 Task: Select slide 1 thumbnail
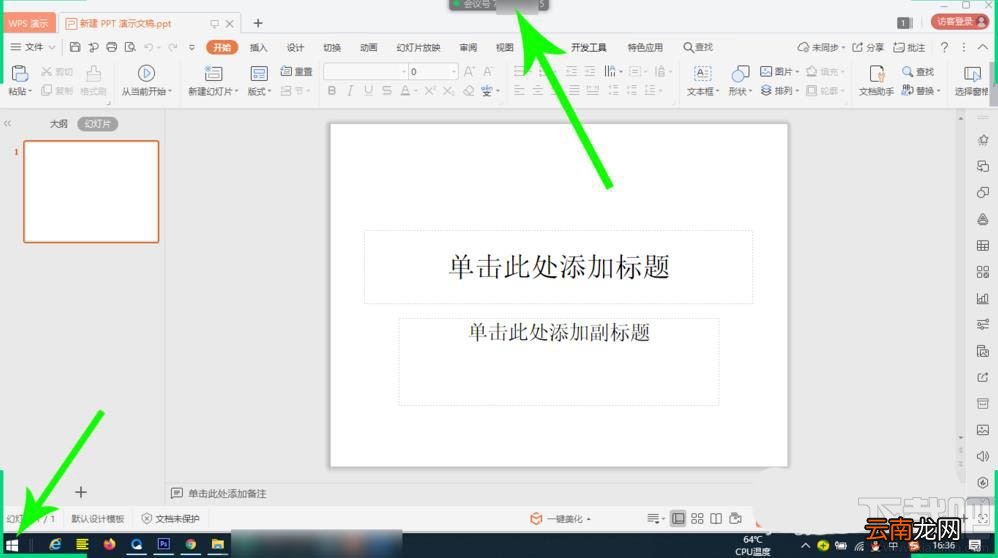(91, 192)
